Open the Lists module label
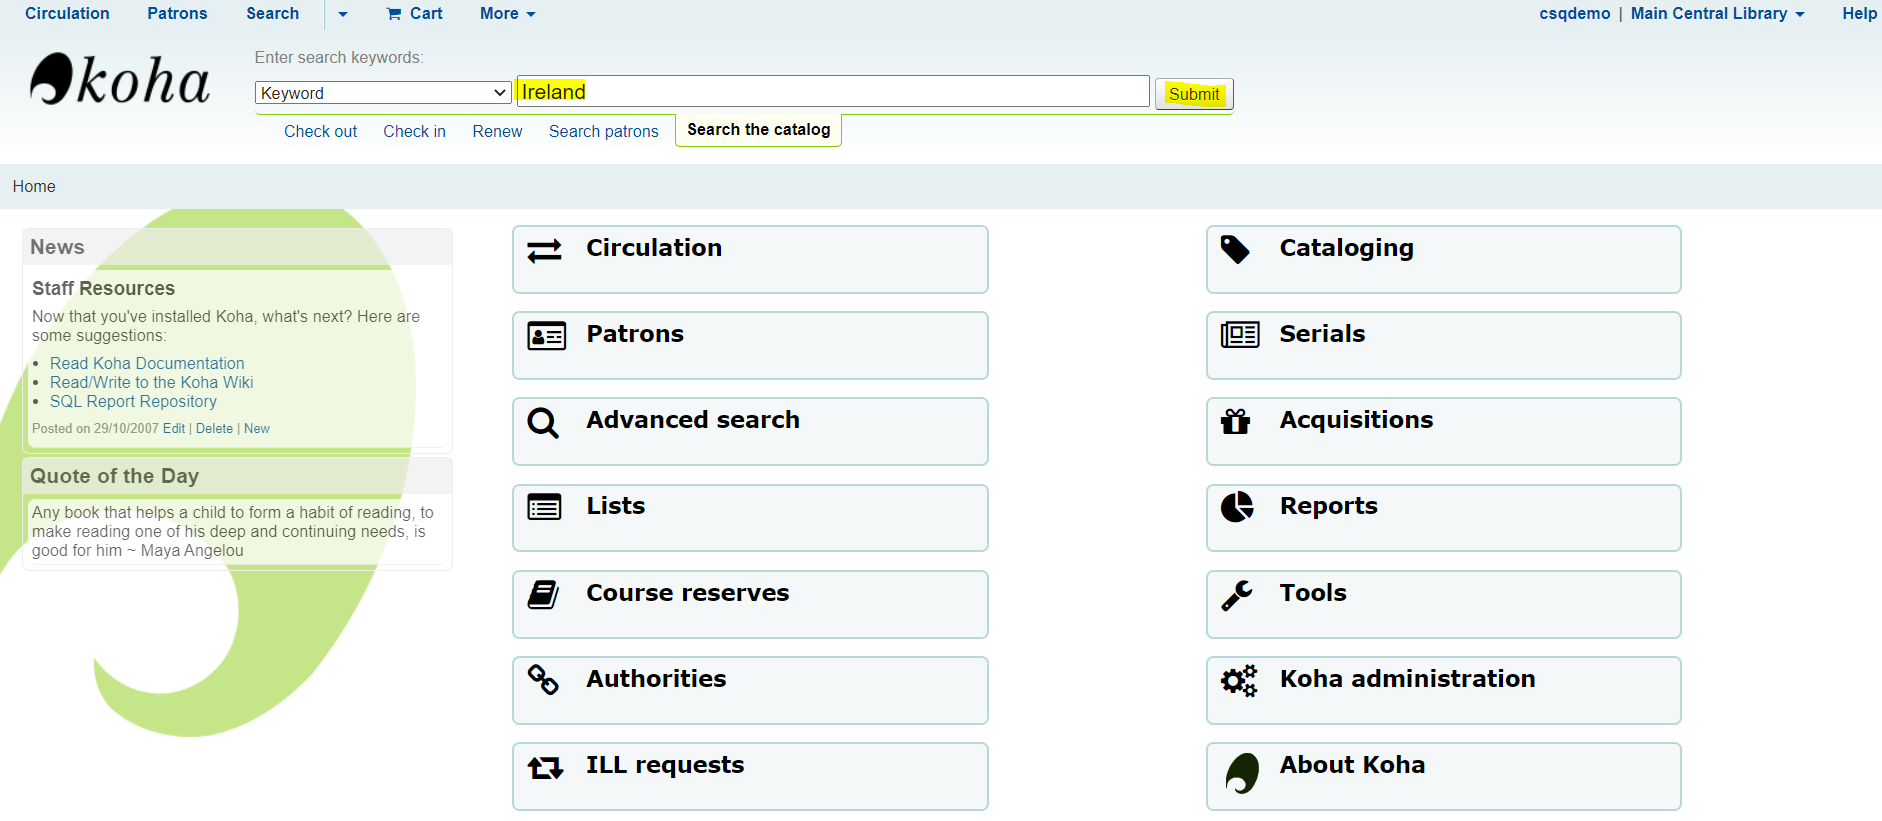The height and width of the screenshot is (821, 1882). [616, 506]
